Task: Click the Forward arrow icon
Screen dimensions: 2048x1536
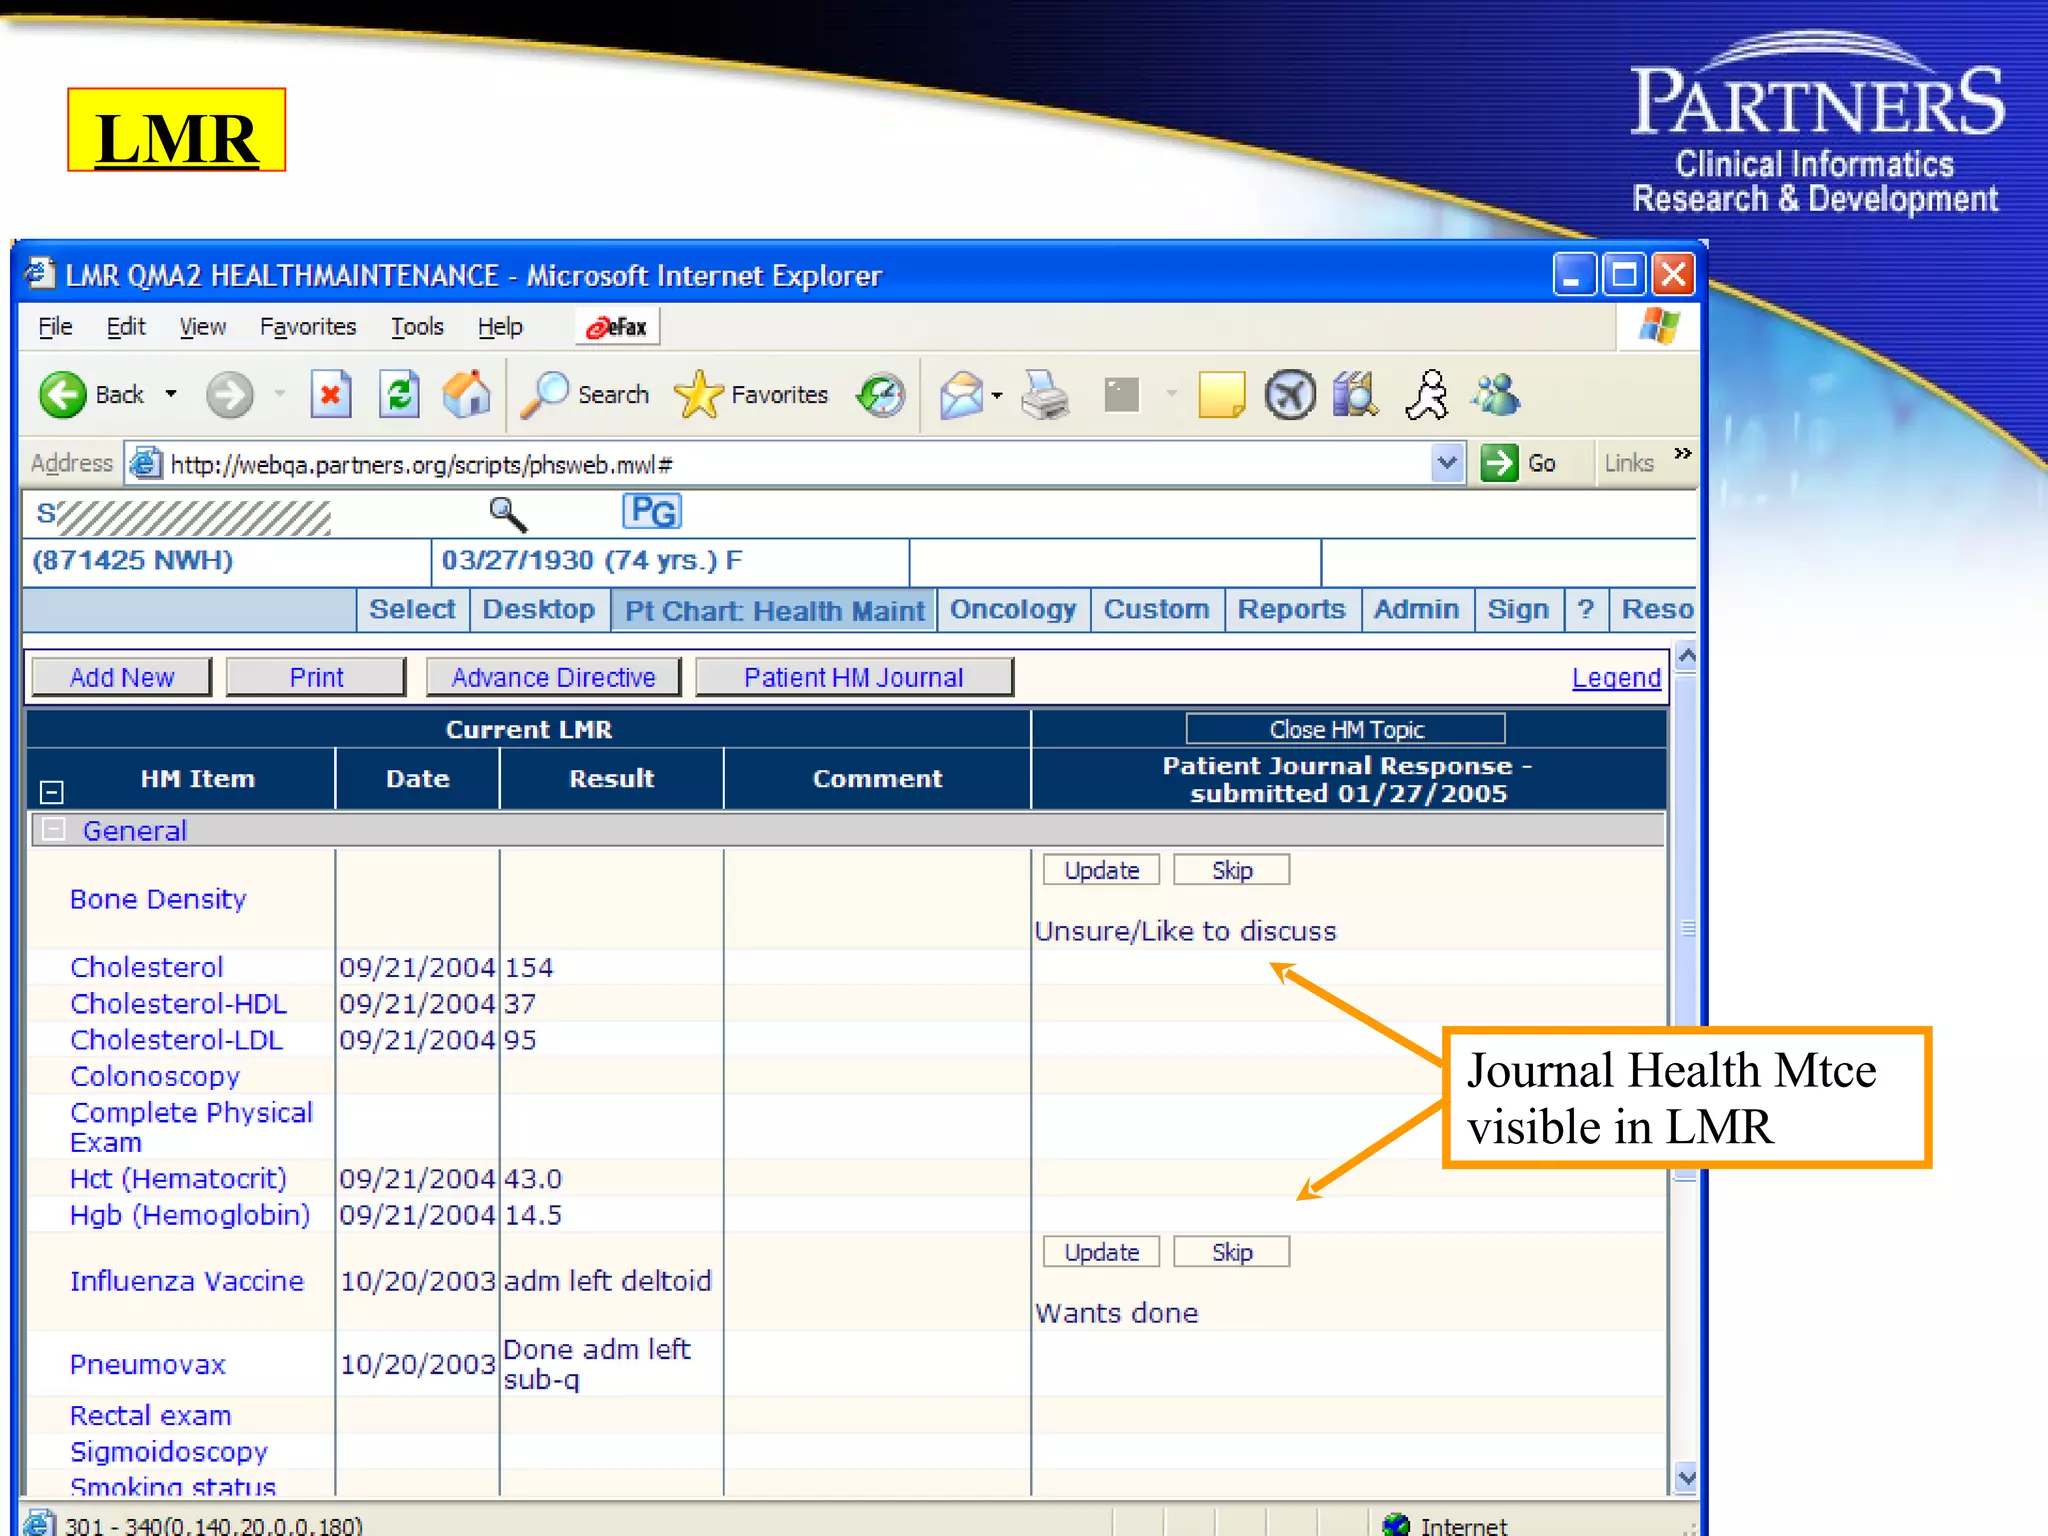Action: [229, 395]
